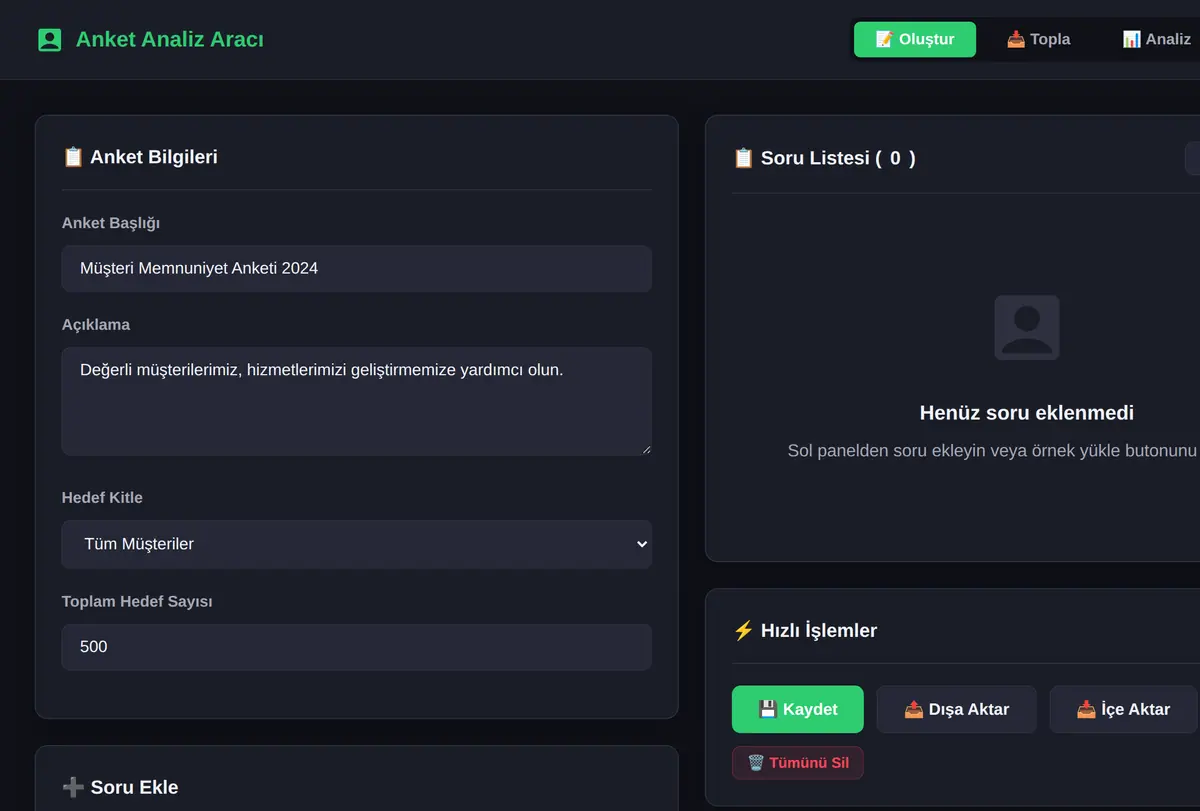
Task: Click the Anket Analiz Aracı title
Action: (x=170, y=40)
